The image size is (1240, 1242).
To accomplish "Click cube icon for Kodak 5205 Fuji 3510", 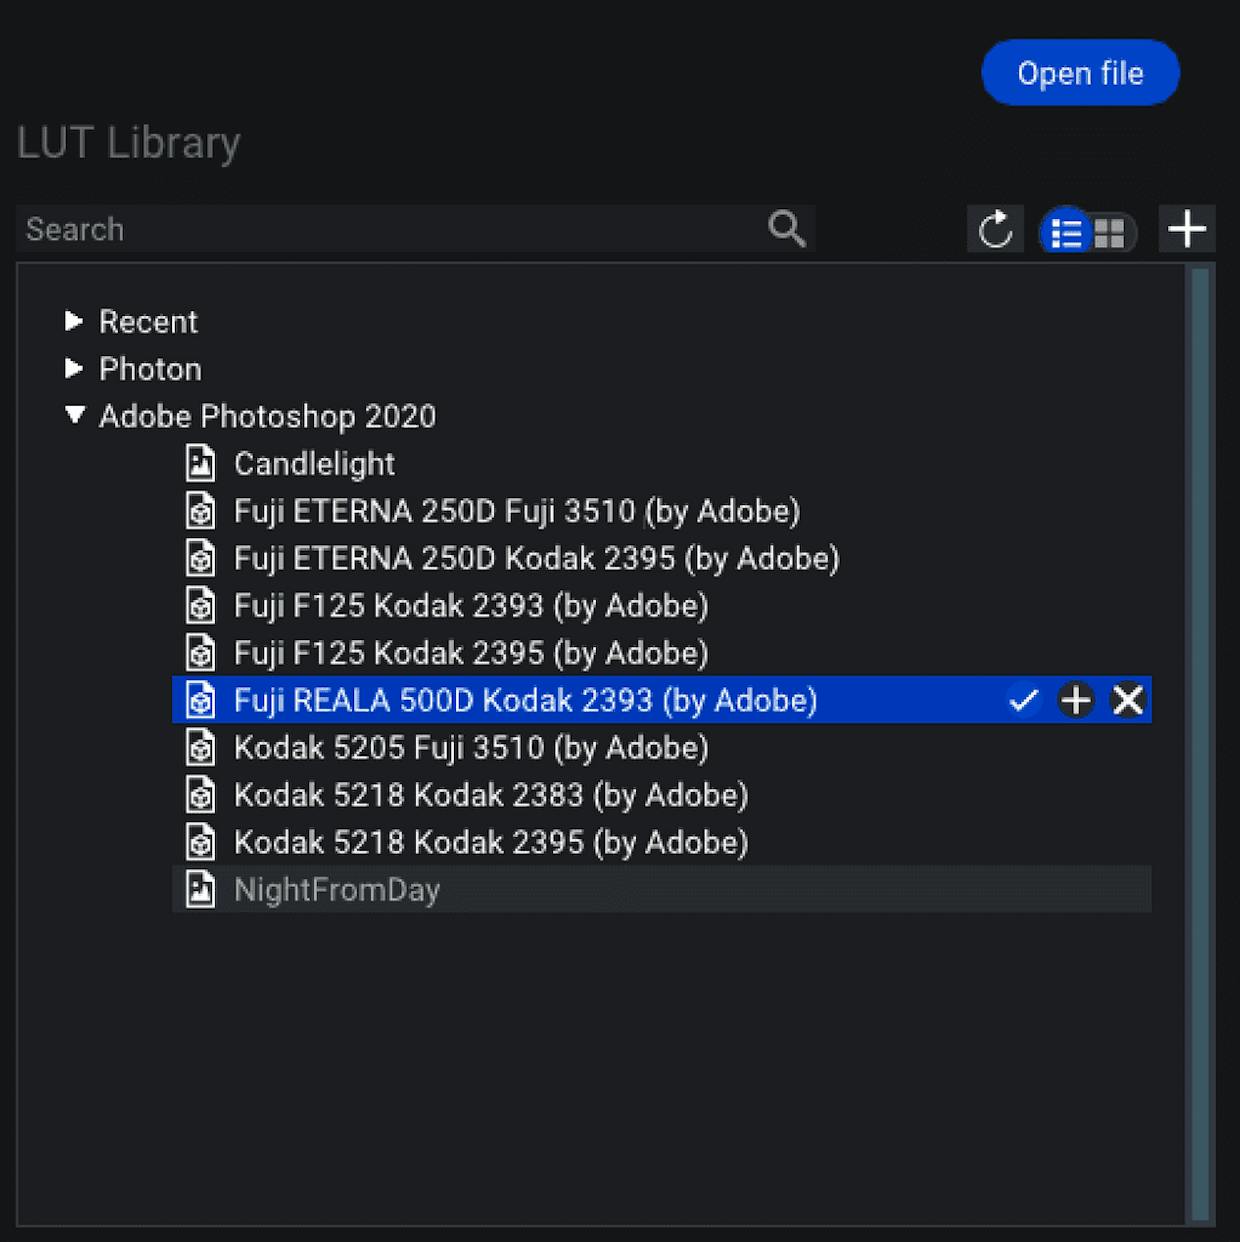I will point(201,748).
